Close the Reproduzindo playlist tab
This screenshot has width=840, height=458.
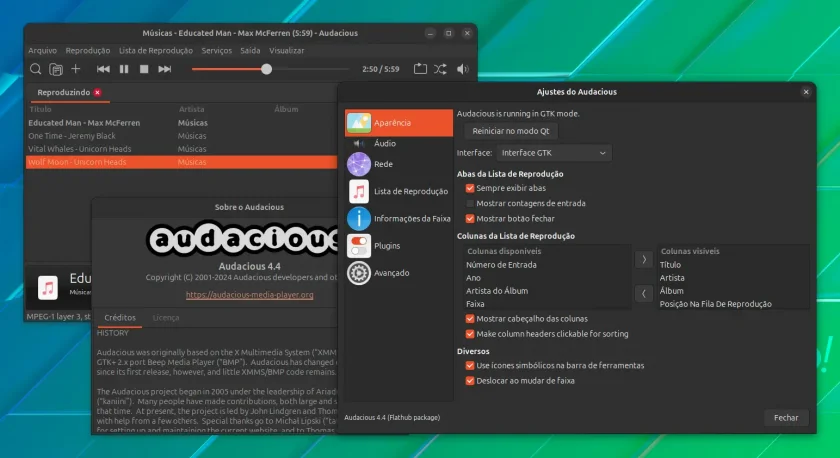click(98, 93)
